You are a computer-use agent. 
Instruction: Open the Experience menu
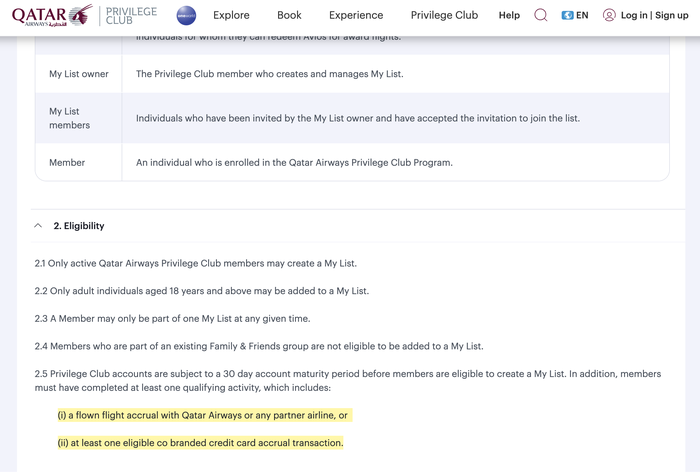pyautogui.click(x=356, y=15)
